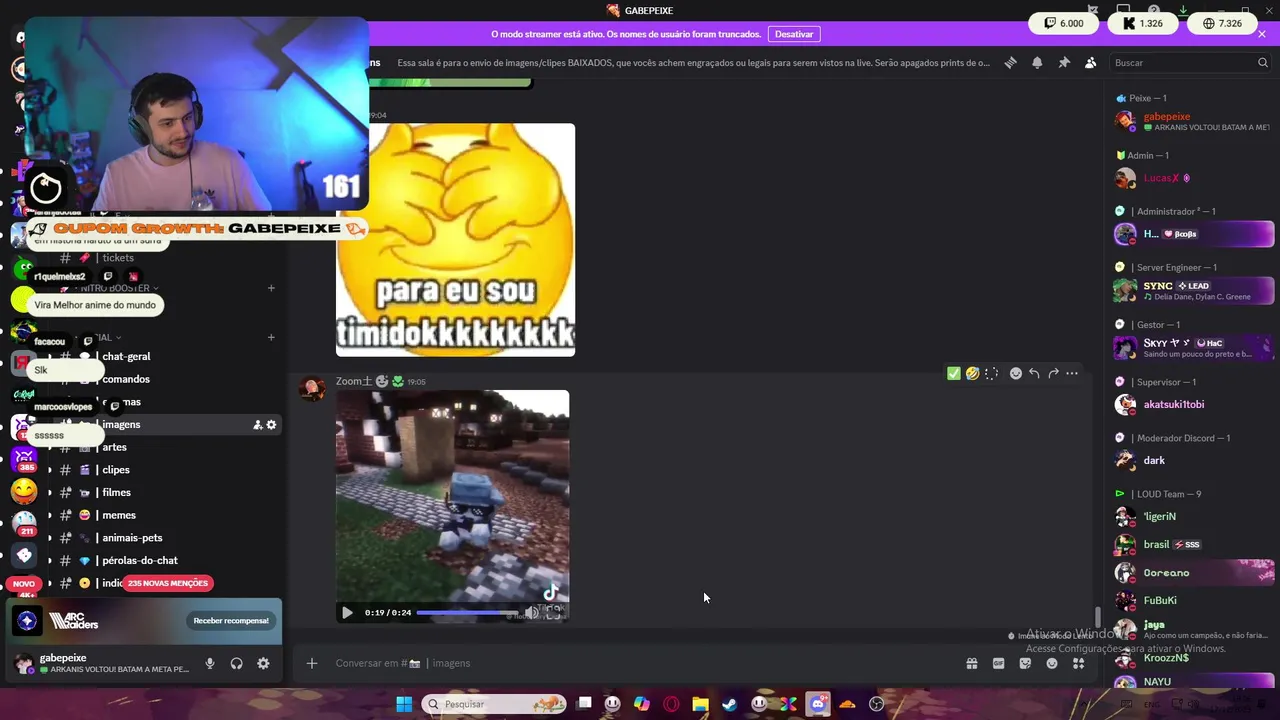The height and width of the screenshot is (720, 1280).
Task: Open the ARC Raiders quest banner
Action: (144, 621)
